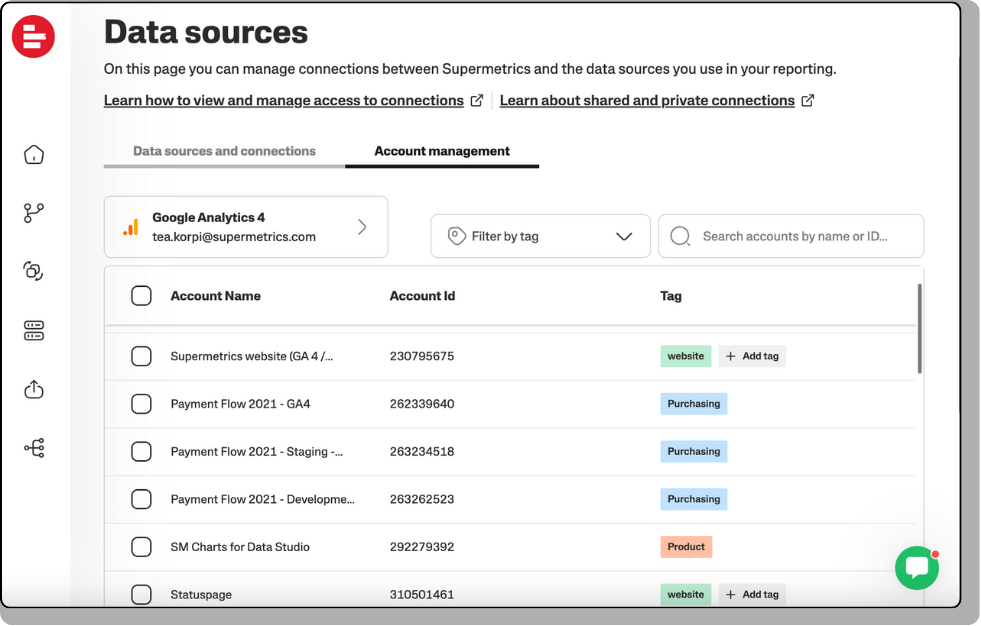Click tea.korpi@supermetrics.com email text
981x626 pixels.
point(234,237)
